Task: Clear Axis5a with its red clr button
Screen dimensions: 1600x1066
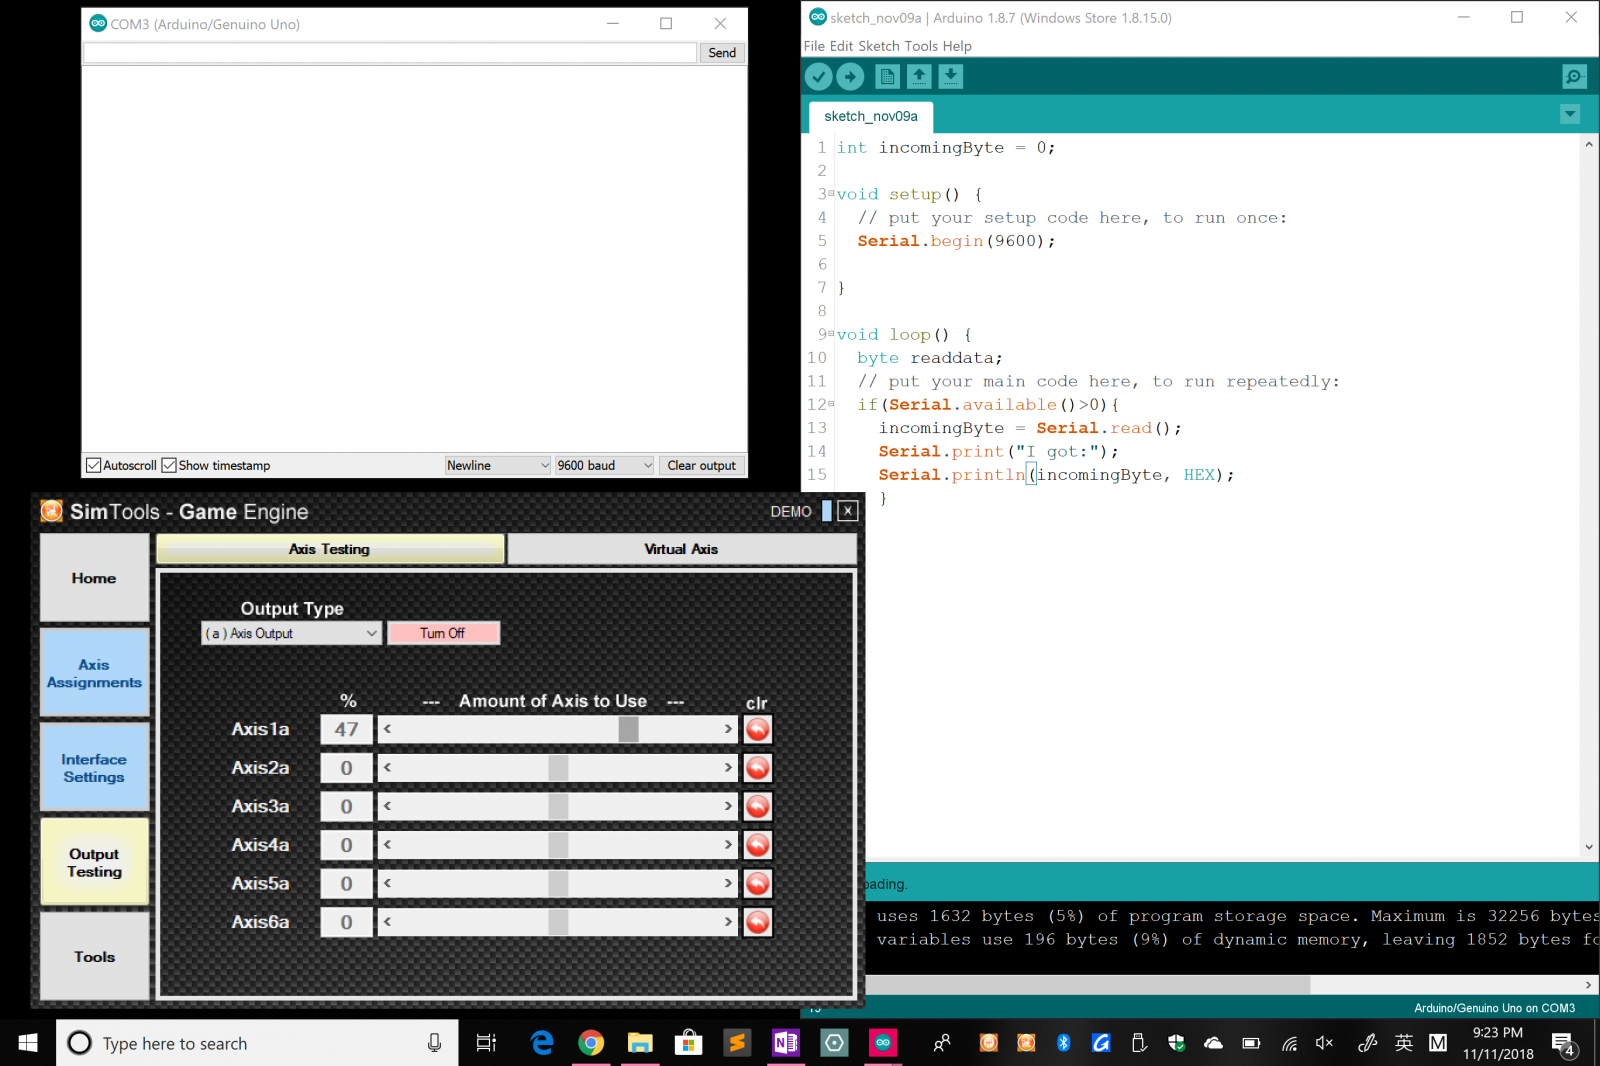Action: (x=758, y=884)
